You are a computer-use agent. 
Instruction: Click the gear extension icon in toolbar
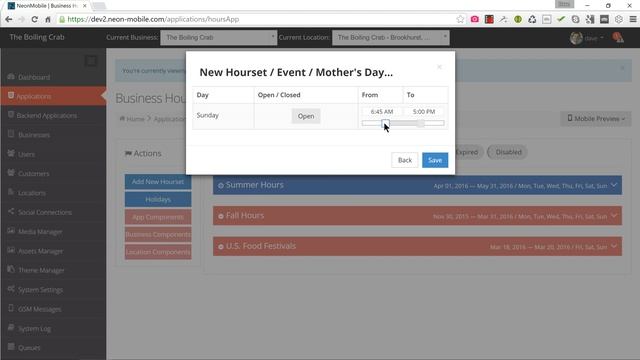point(619,19)
